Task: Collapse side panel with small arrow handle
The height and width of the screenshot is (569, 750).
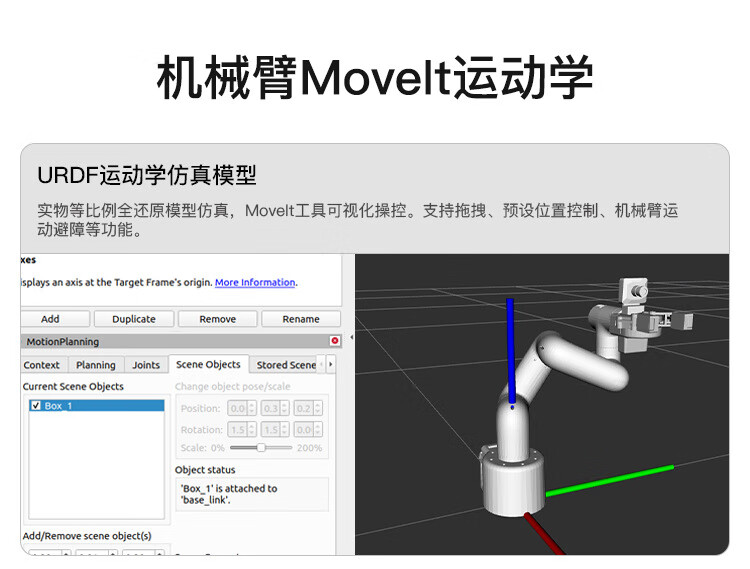Action: click(352, 337)
